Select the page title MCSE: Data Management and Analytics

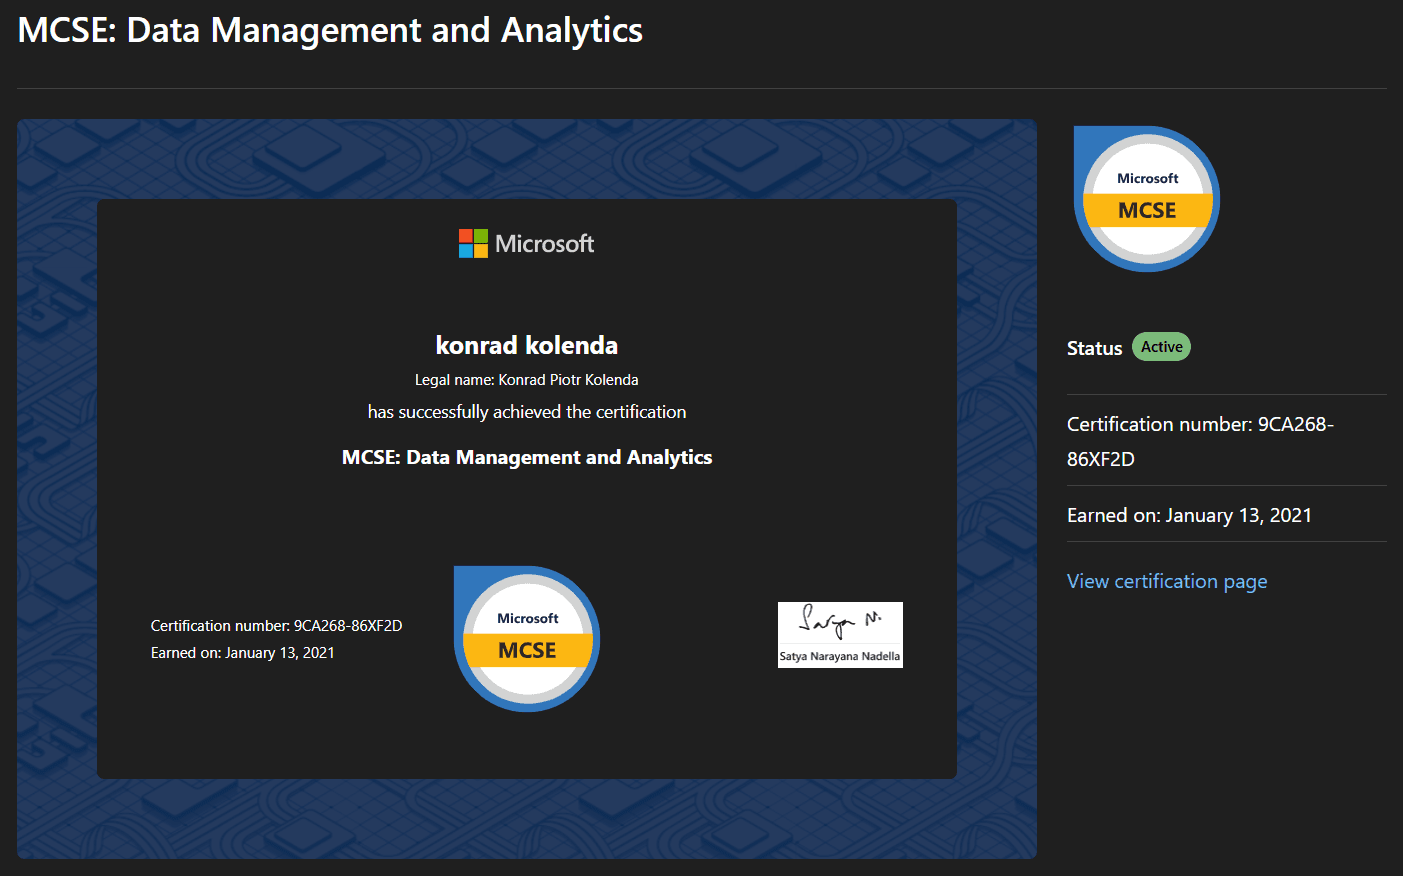[330, 30]
